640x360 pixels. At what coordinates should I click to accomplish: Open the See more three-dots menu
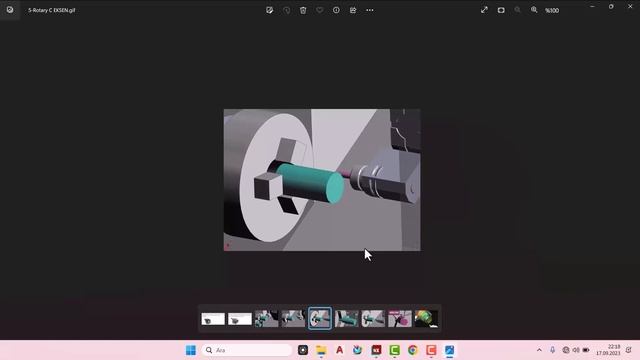point(370,10)
